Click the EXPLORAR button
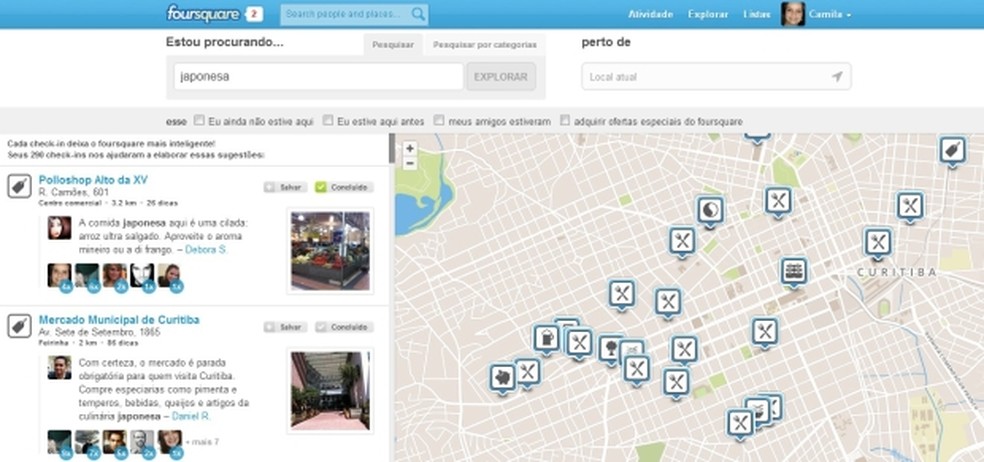 (x=501, y=77)
